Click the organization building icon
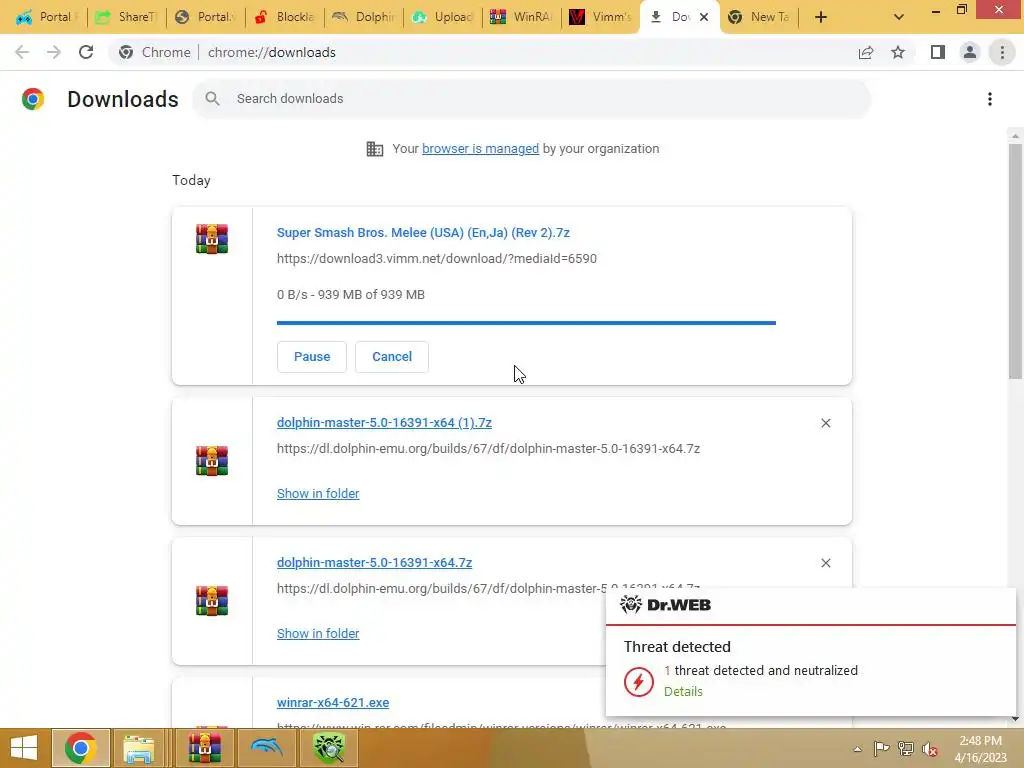This screenshot has width=1024, height=768. [375, 149]
